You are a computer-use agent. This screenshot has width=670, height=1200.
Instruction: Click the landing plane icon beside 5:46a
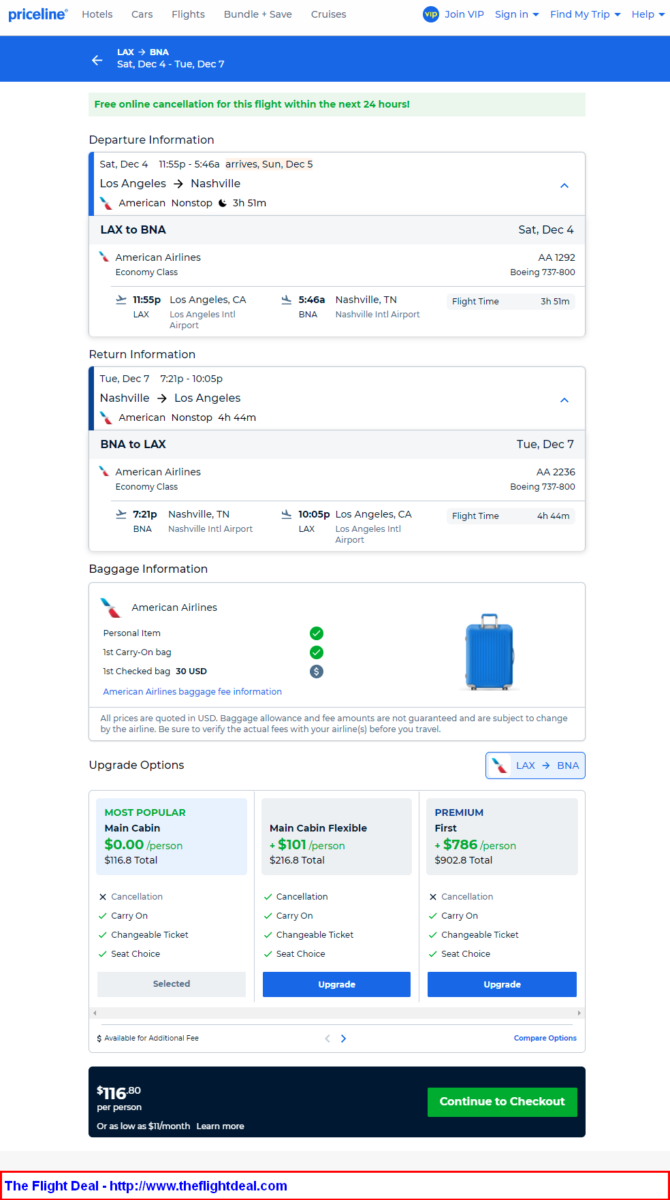(287, 299)
